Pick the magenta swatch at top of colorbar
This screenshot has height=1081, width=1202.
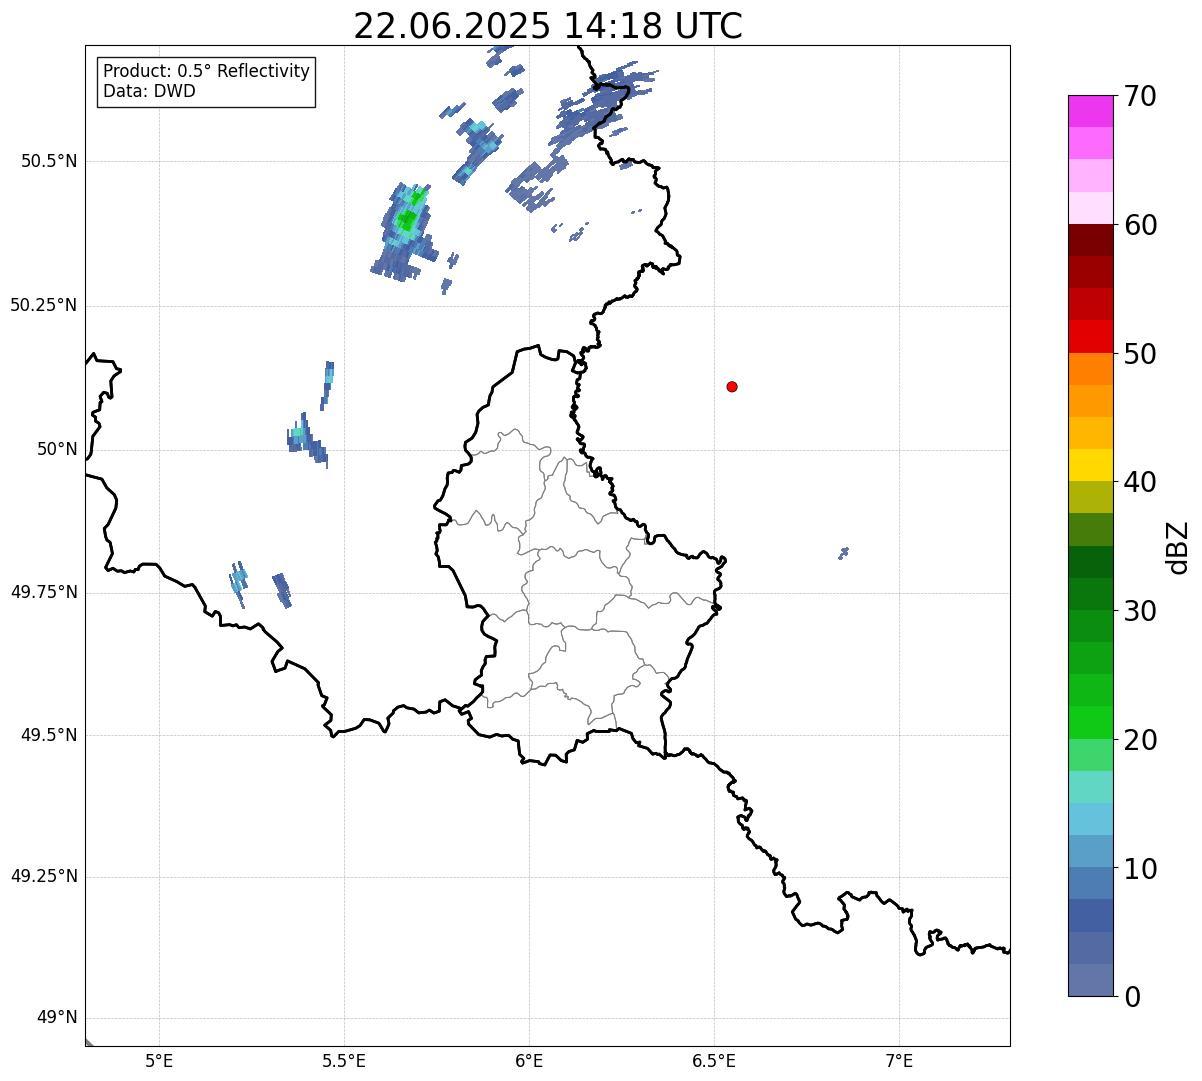[x=1090, y=111]
